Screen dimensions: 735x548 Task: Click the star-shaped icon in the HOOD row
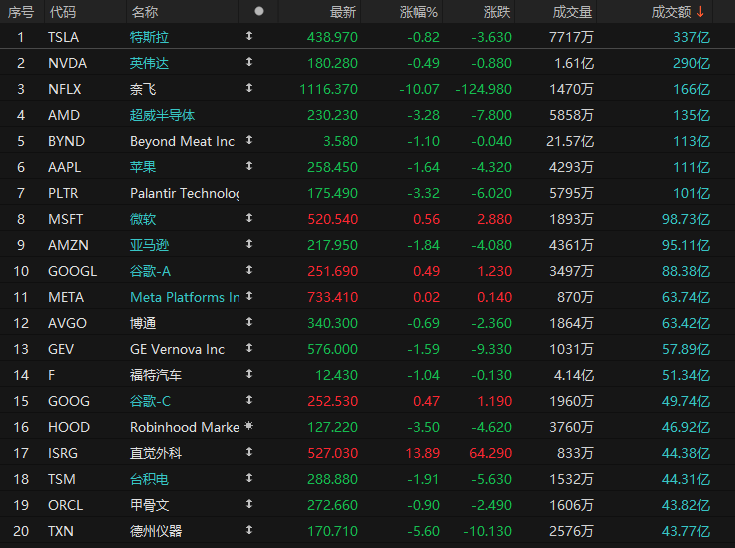[249, 426]
